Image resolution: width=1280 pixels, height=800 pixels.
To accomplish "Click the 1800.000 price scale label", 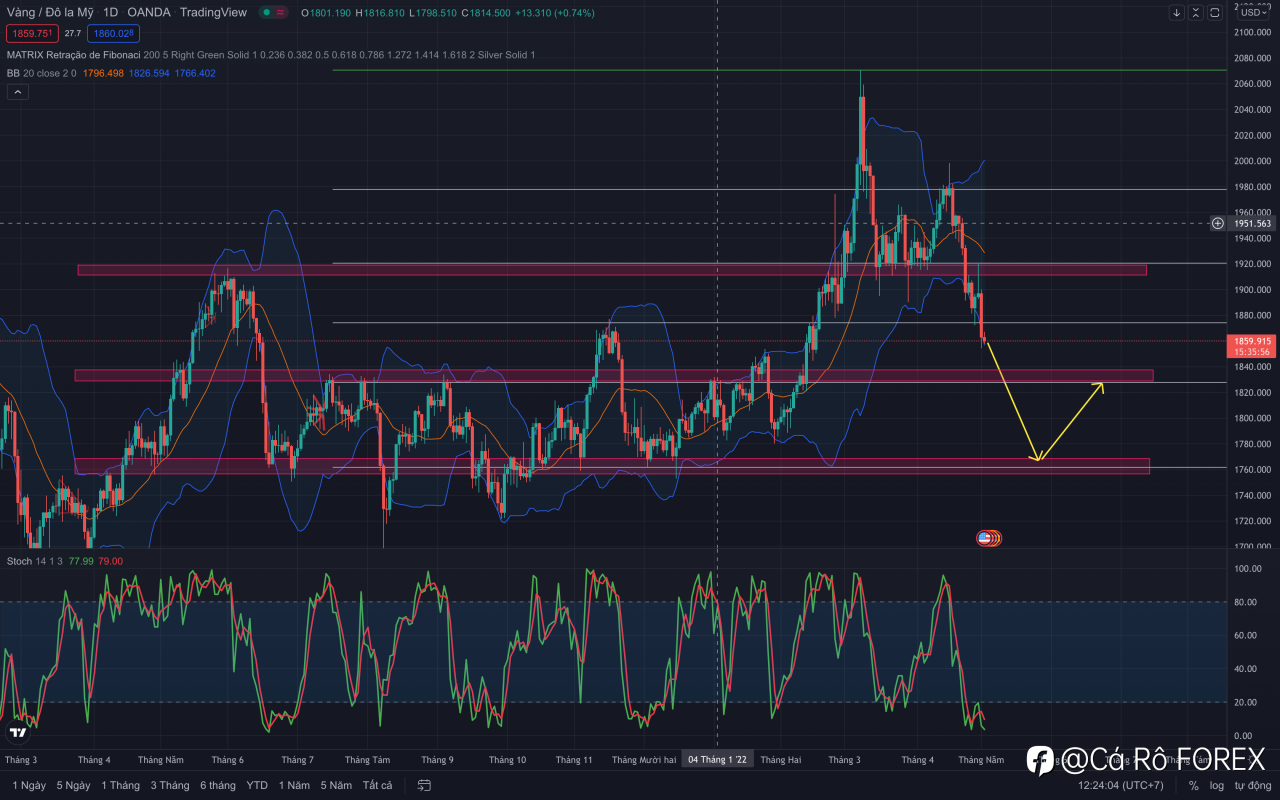I will coord(1252,418).
